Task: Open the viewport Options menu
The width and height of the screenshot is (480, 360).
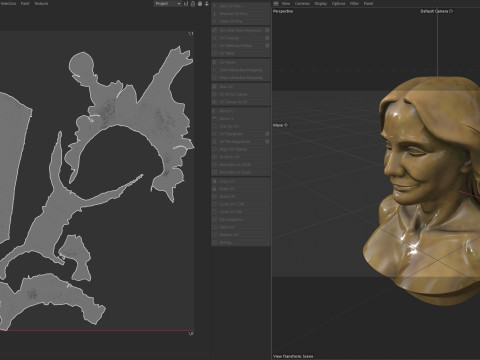Action: (x=338, y=3)
